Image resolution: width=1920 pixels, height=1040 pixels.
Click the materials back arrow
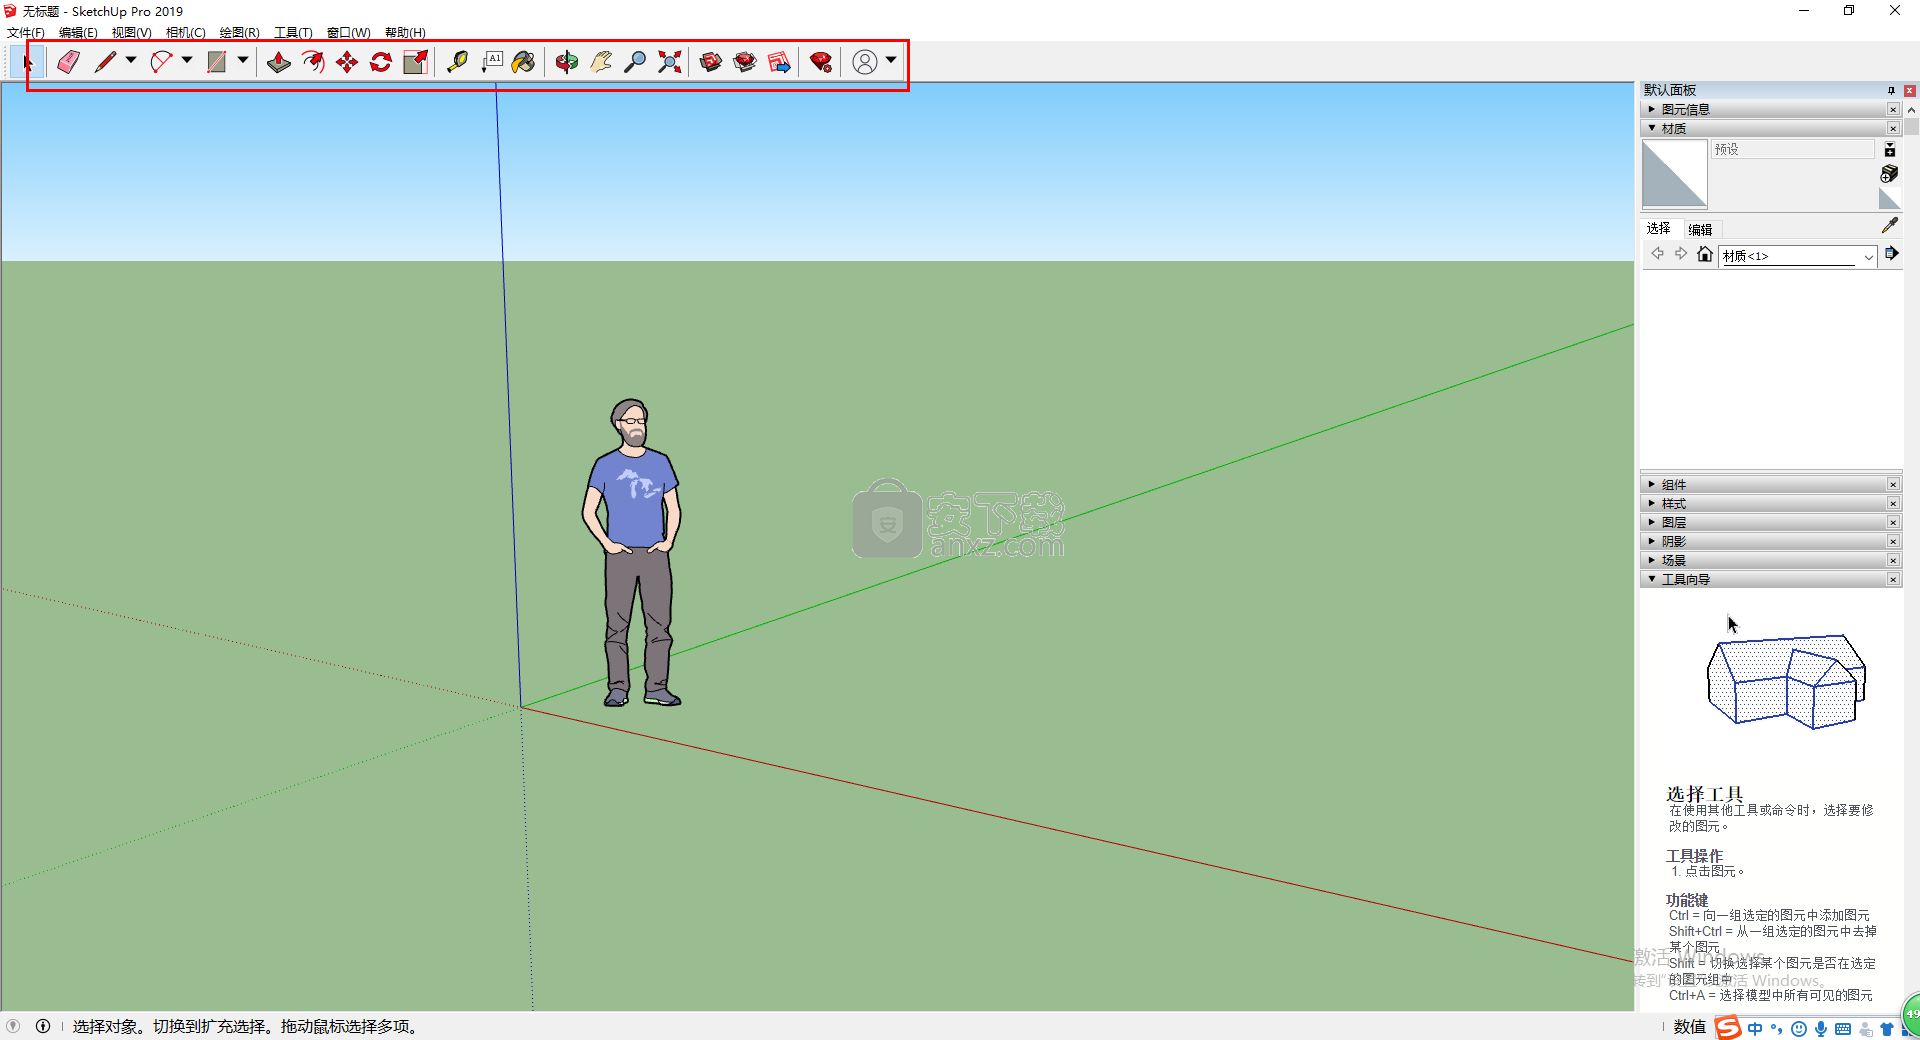tap(1657, 254)
